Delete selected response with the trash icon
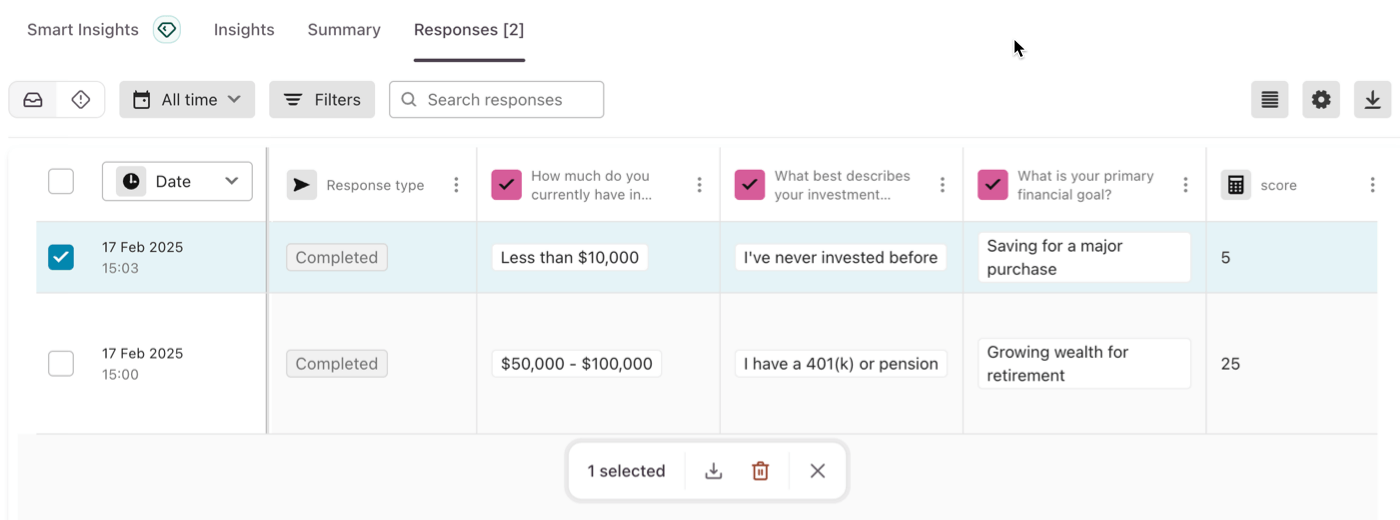 [x=760, y=471]
